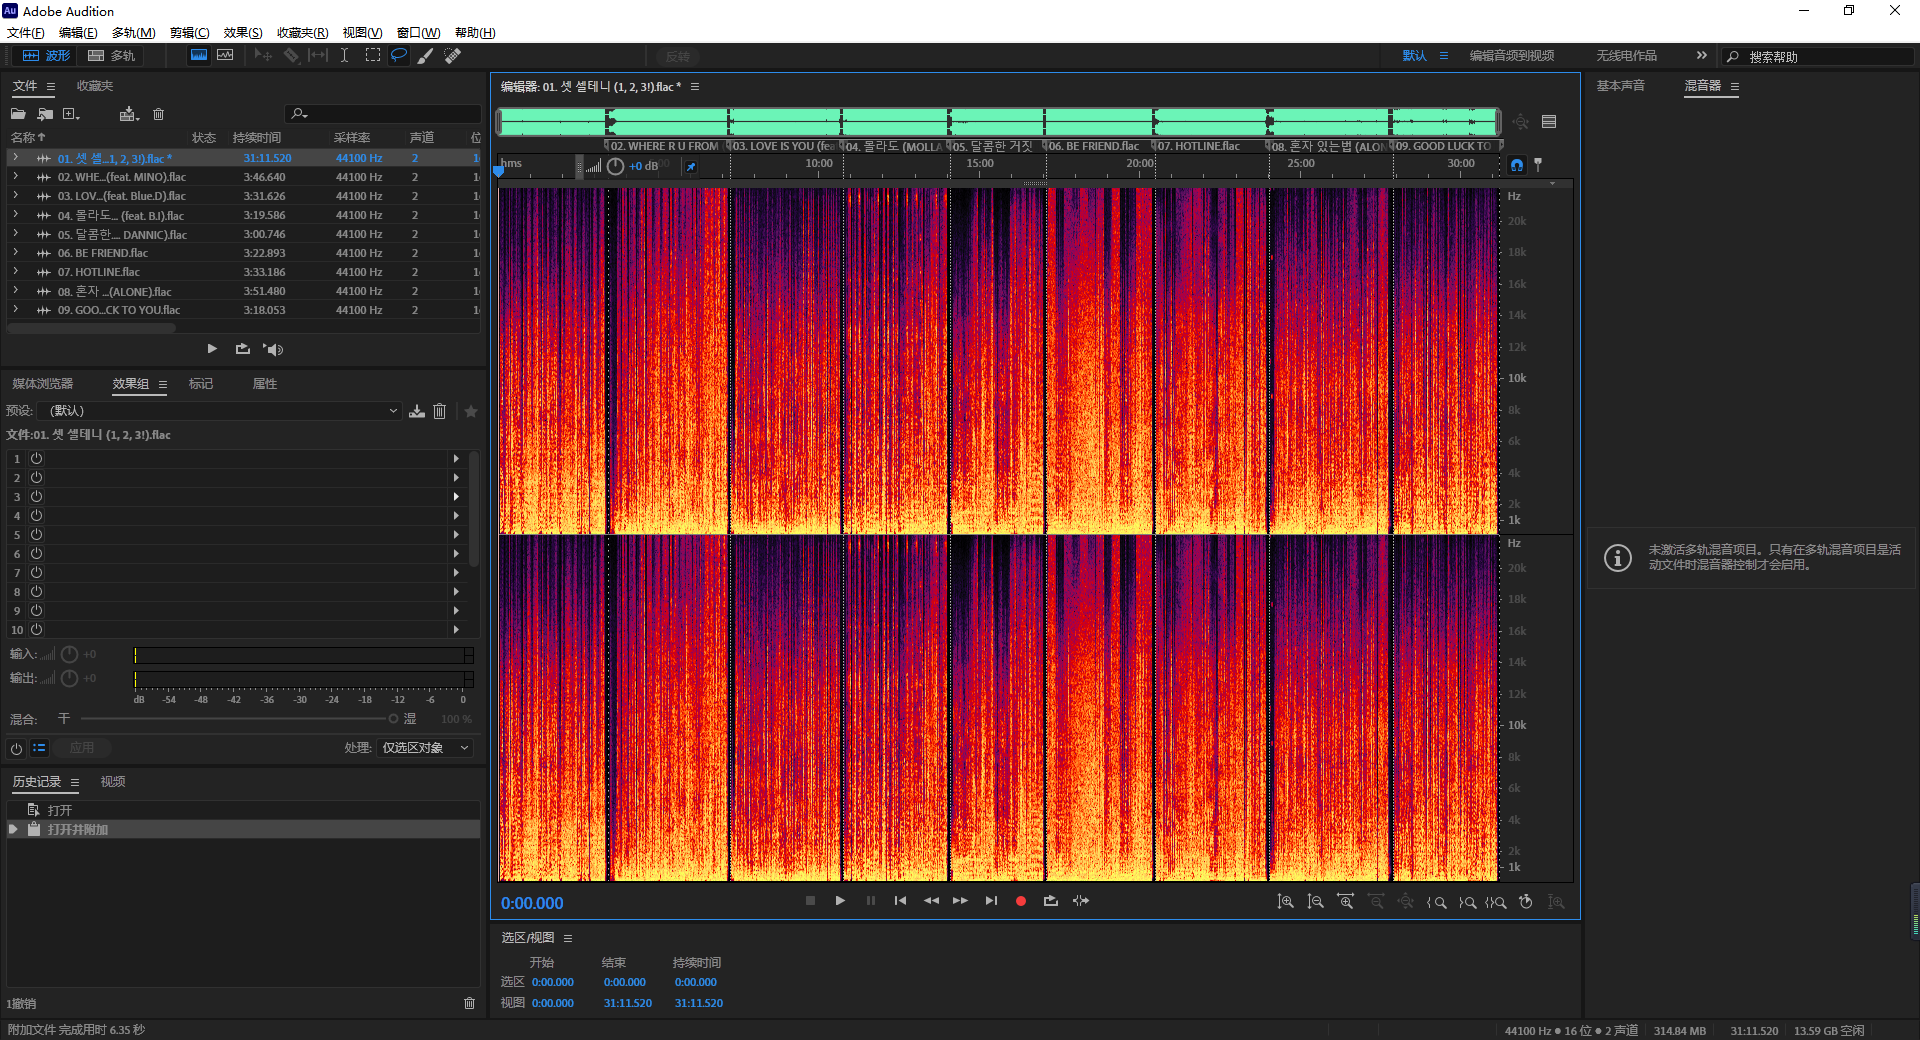Image resolution: width=1920 pixels, height=1040 pixels.
Task: Click the Loop Playback icon in transport
Action: (x=1050, y=901)
